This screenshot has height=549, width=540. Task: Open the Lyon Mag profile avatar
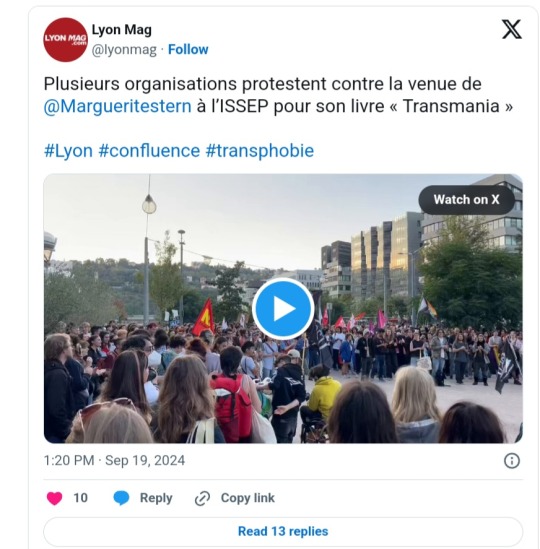point(65,40)
